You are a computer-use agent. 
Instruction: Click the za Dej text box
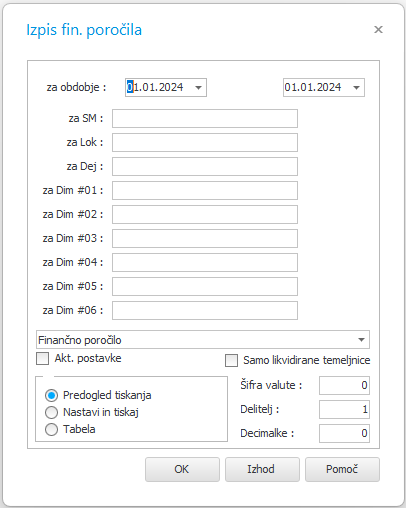[205, 166]
